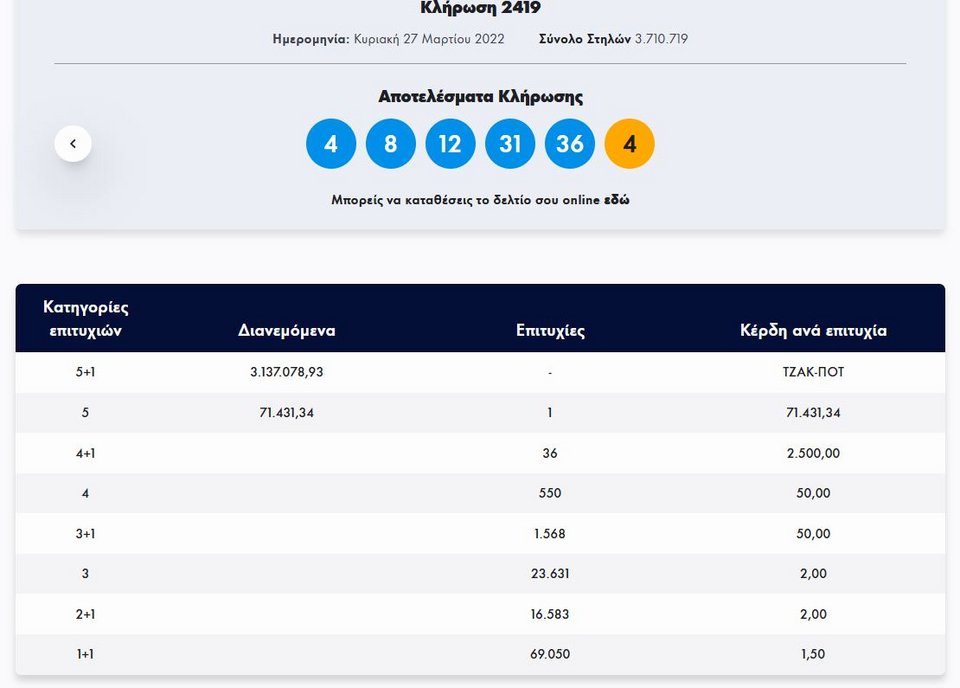Click the 'Κέρδη ανά επιτυχία' column header
The height and width of the screenshot is (688, 960).
click(813, 331)
